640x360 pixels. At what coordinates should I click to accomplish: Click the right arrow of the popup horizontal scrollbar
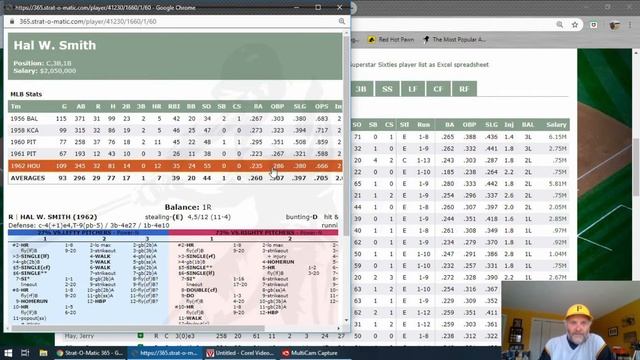[x=338, y=328]
